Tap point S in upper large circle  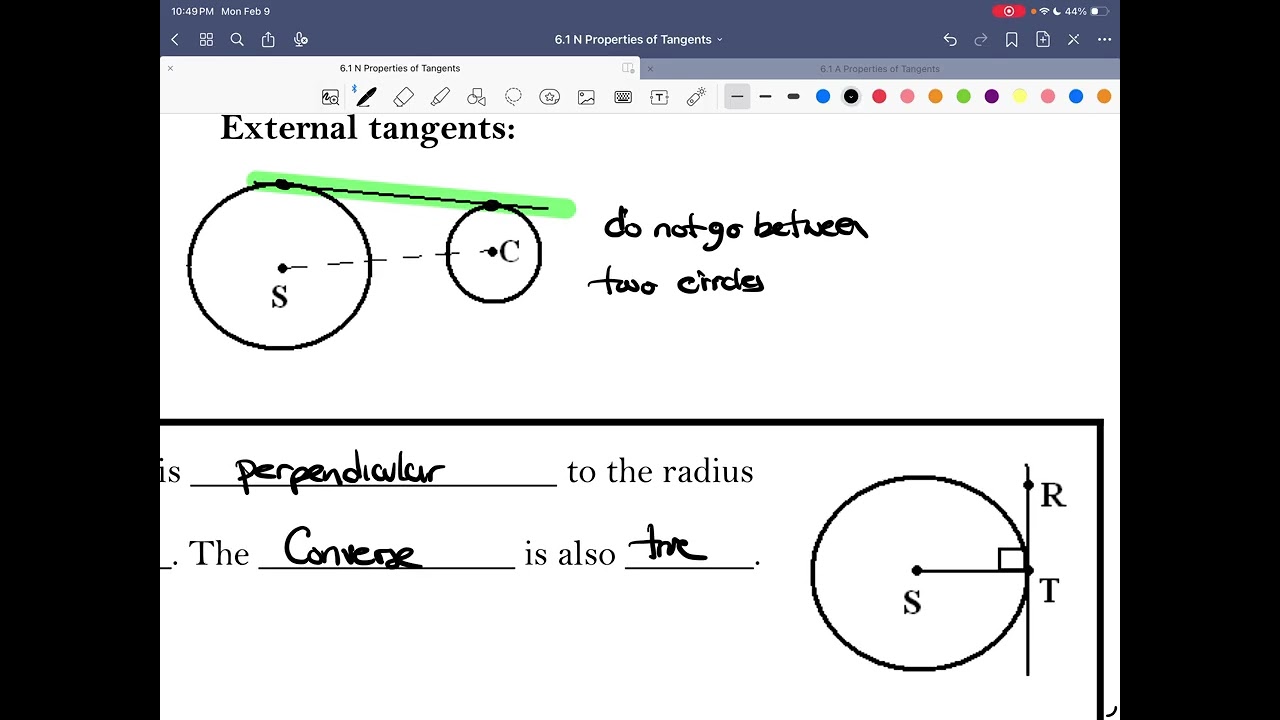pos(283,268)
